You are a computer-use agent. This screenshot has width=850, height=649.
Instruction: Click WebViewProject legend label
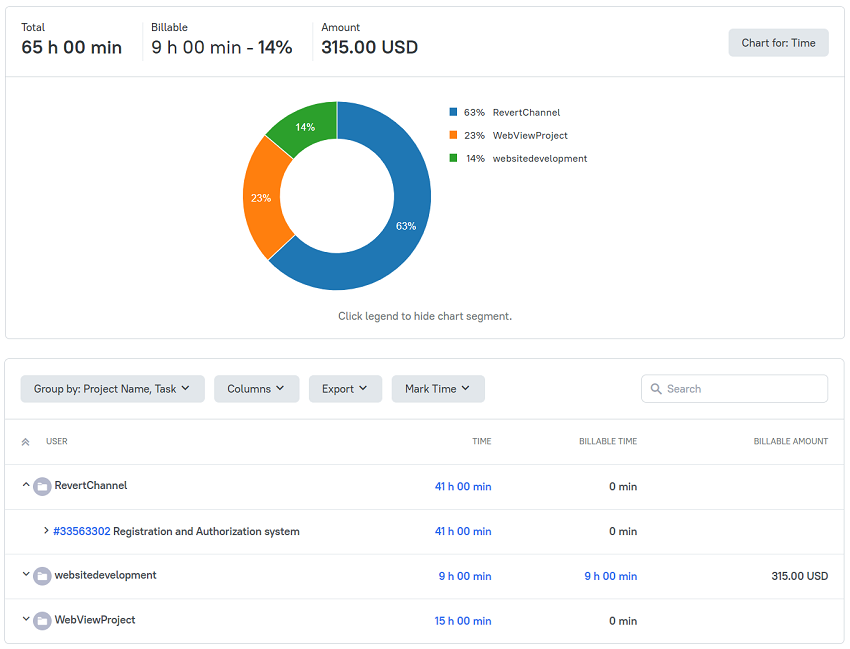(x=530, y=136)
